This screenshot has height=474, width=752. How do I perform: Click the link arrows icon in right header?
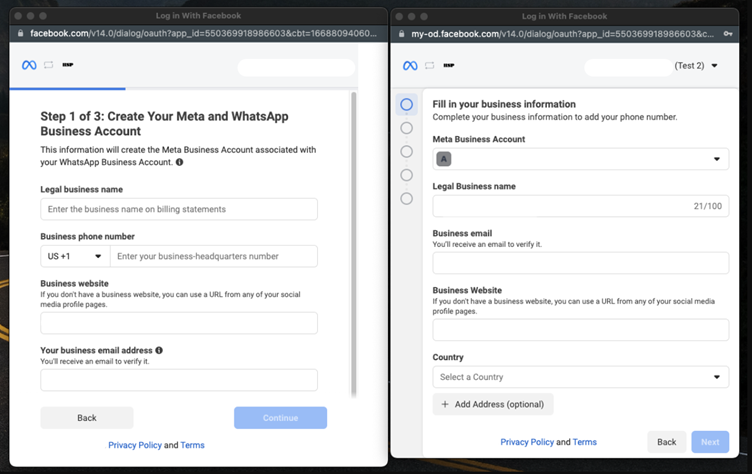click(x=429, y=65)
